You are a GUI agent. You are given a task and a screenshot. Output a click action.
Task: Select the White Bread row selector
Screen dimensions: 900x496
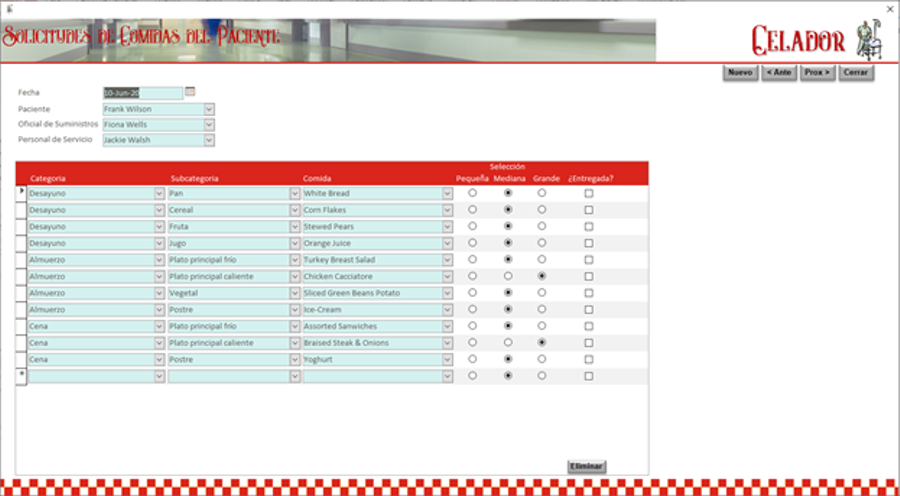pyautogui.click(x=21, y=193)
